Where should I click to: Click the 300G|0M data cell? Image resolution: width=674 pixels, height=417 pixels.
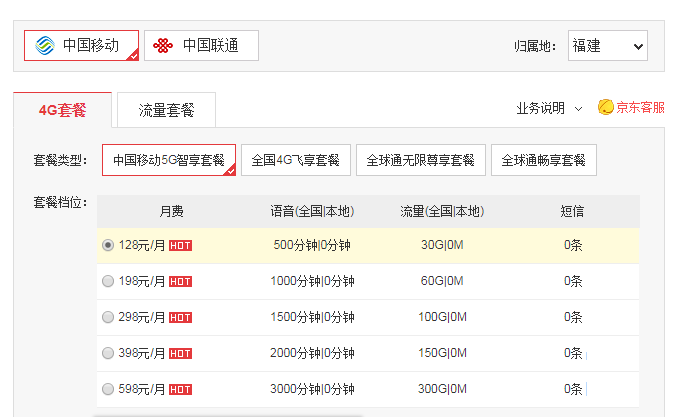coord(442,389)
